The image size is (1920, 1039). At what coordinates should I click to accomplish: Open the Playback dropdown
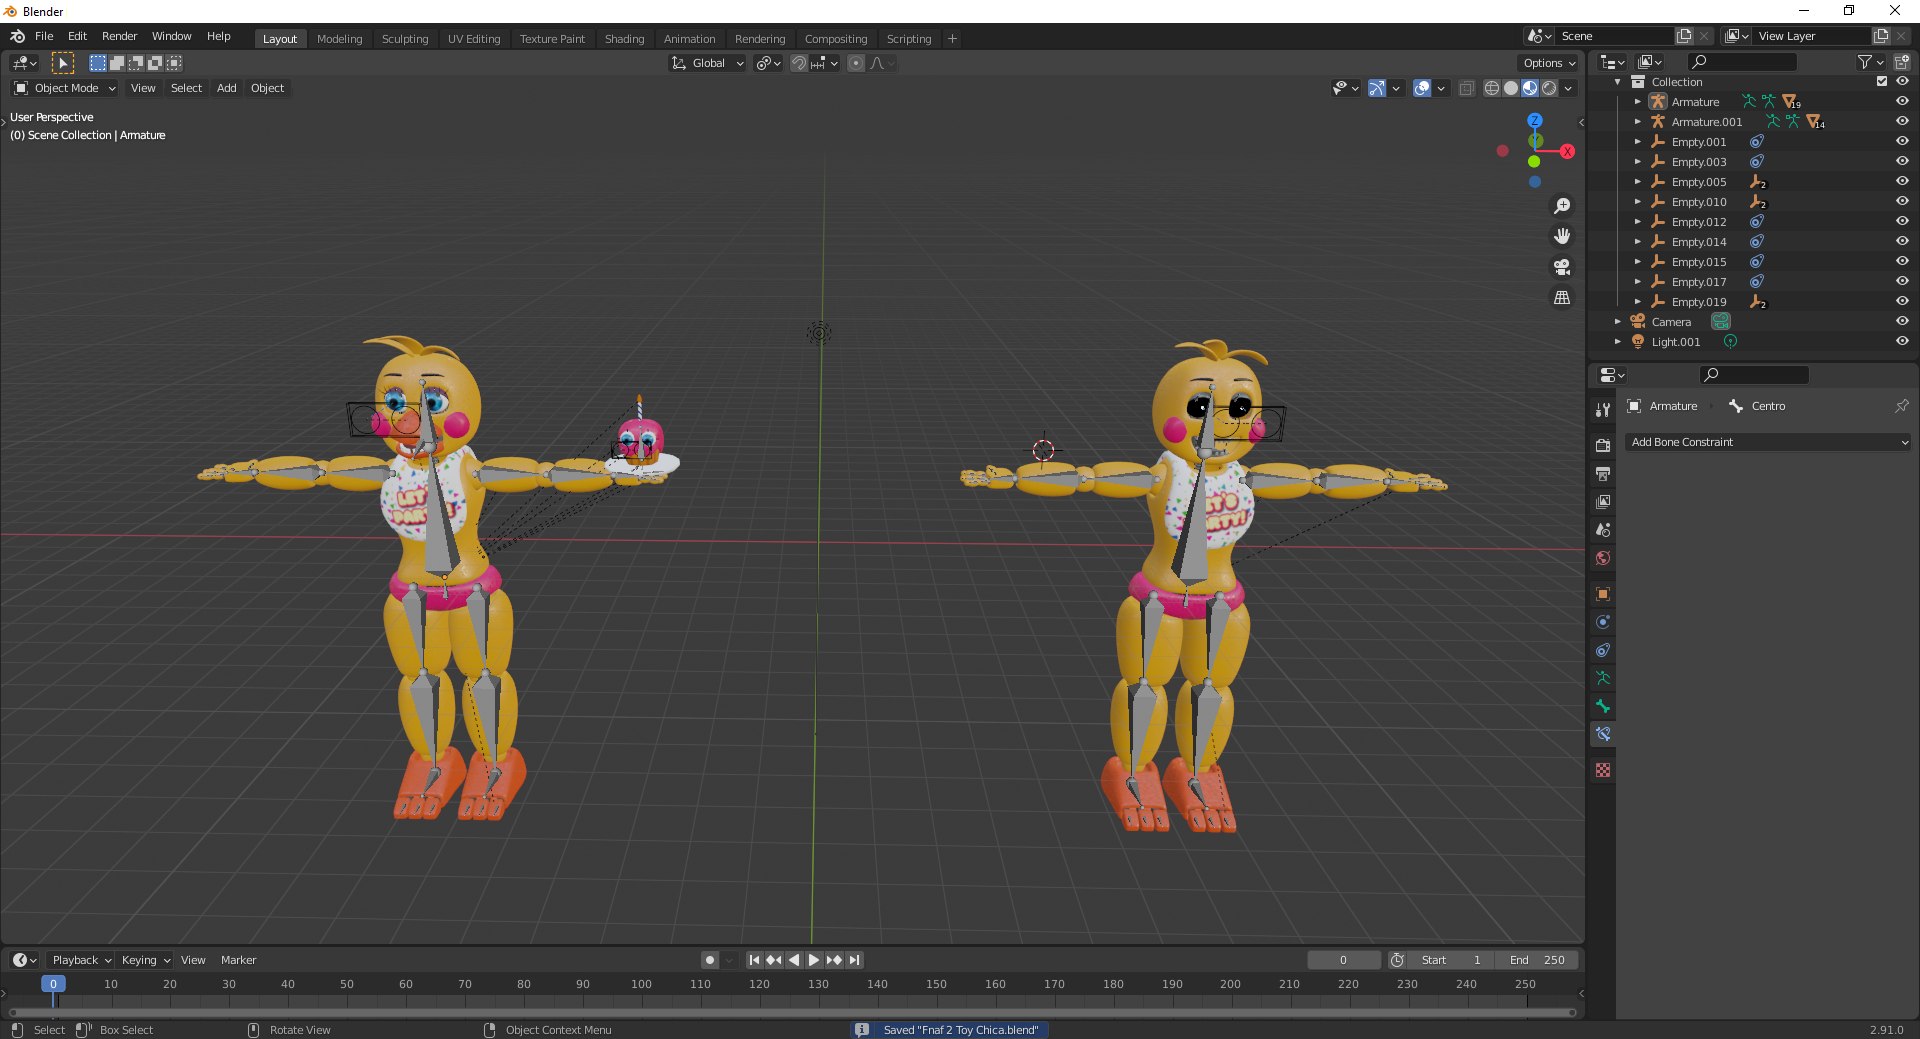[x=81, y=960]
